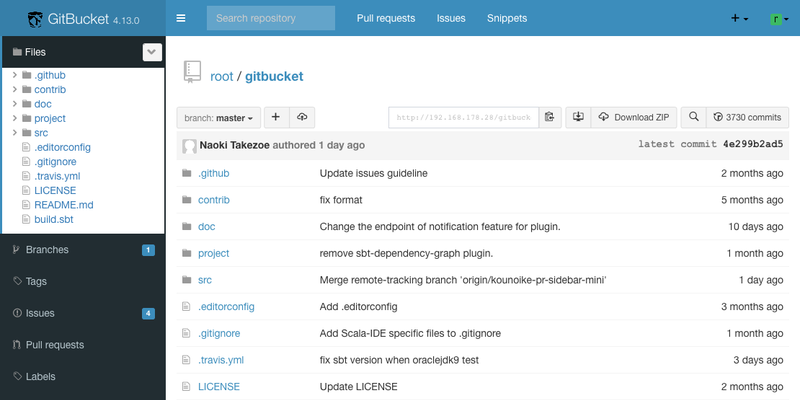Expand the doc folder in tree

[x=15, y=104]
